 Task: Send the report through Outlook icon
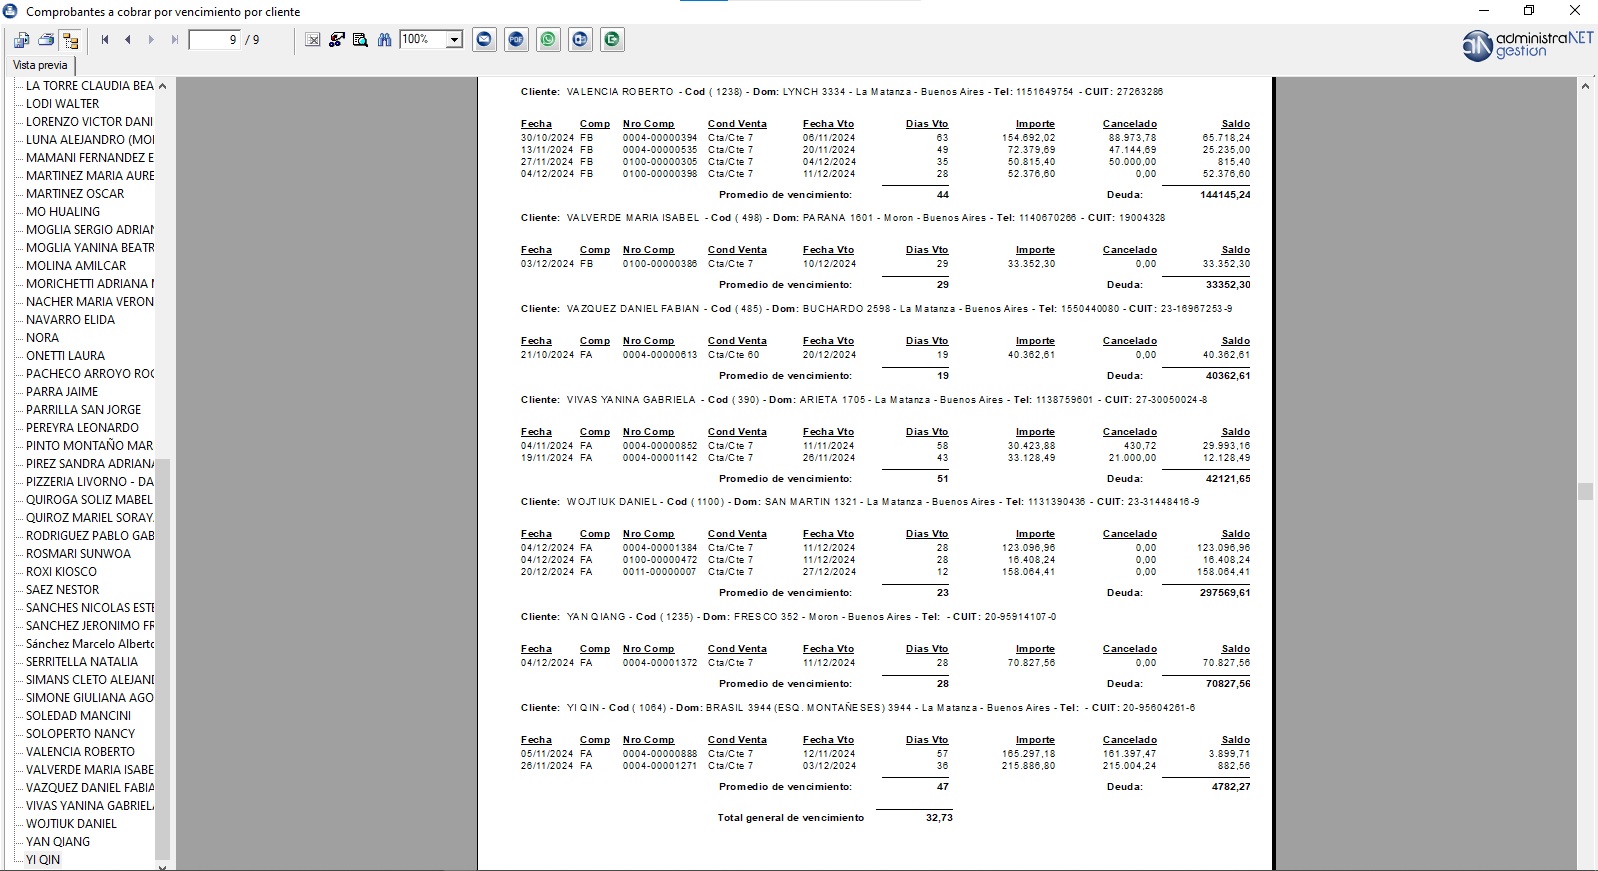click(x=580, y=40)
